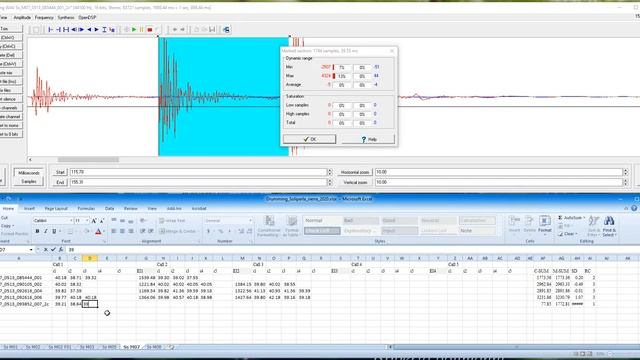Open the Synthesis menu
Viewport: 640px width, 360px height.
pyautogui.click(x=66, y=18)
